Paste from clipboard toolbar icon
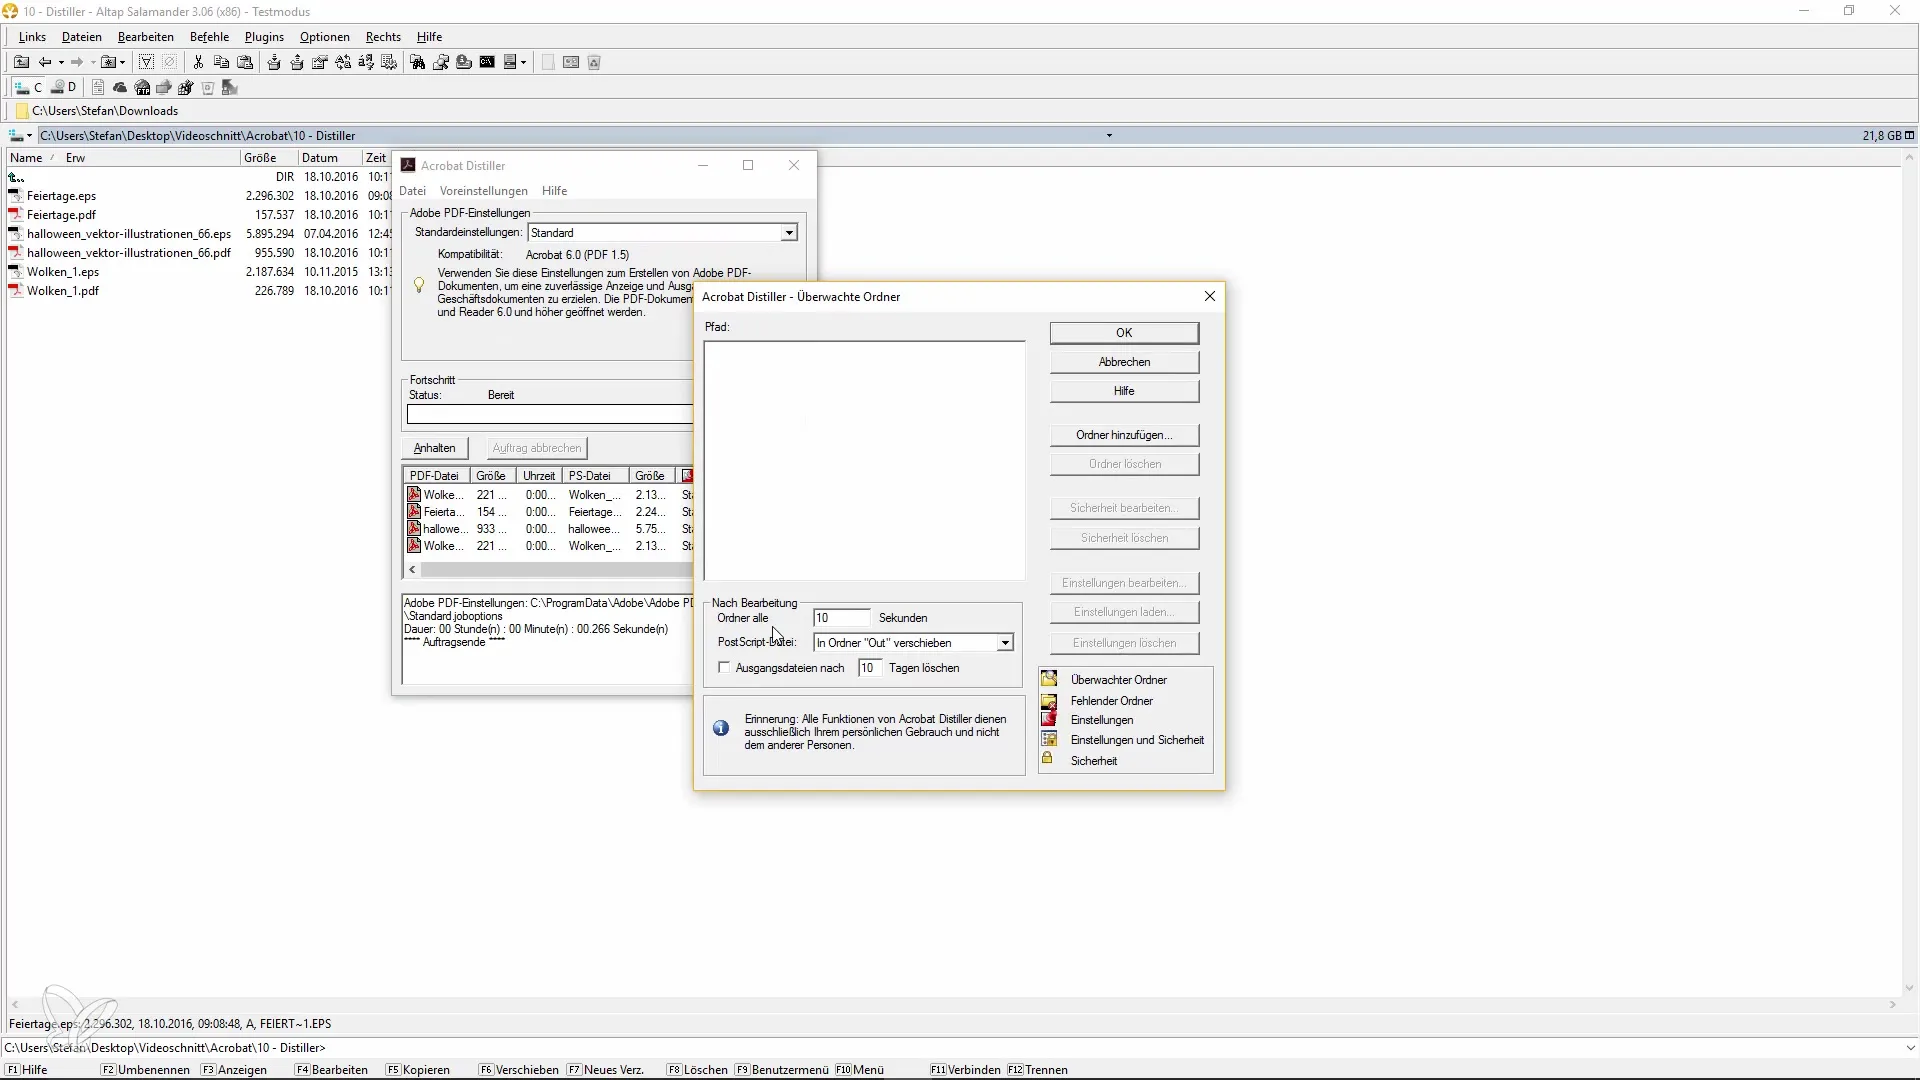Screen dimensions: 1920x1080 [x=244, y=62]
